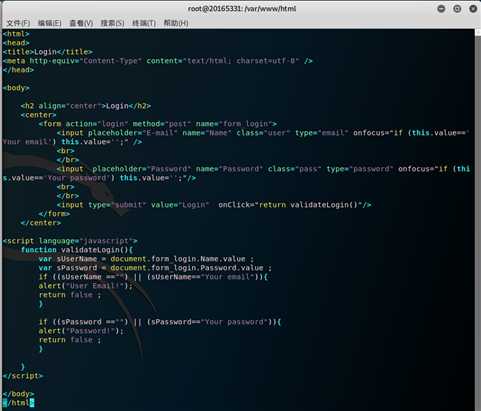
Task: Click the if sUserName condition line
Action: [x=153, y=277]
